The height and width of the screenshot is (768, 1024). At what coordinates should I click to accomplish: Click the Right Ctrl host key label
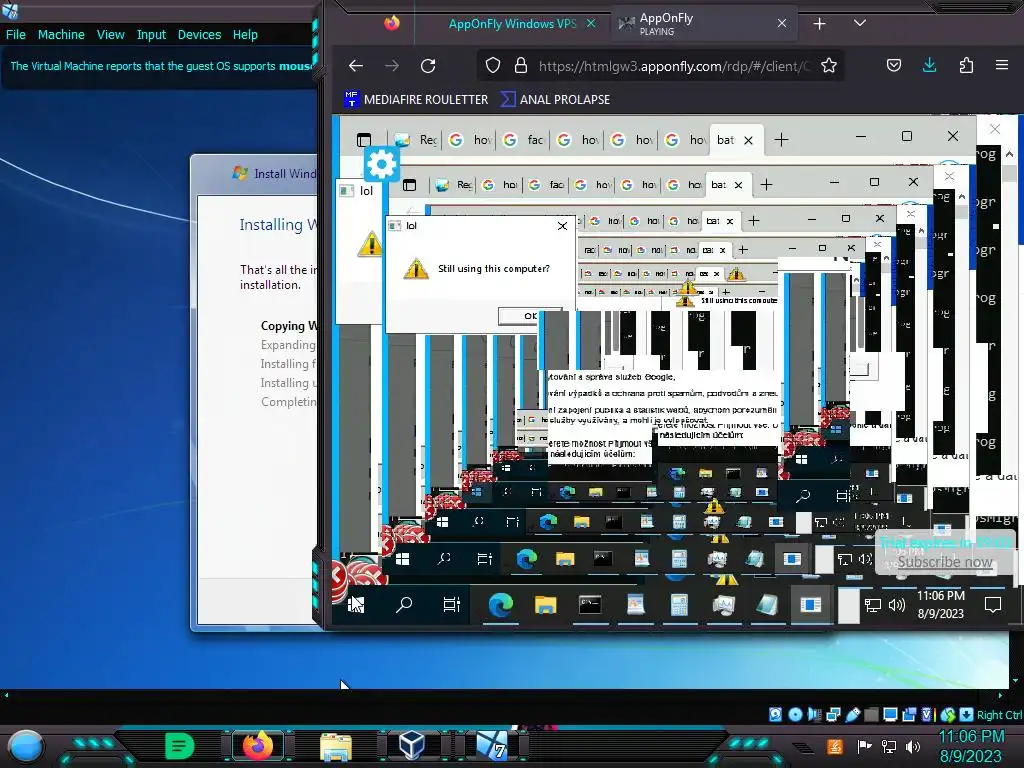coord(999,714)
